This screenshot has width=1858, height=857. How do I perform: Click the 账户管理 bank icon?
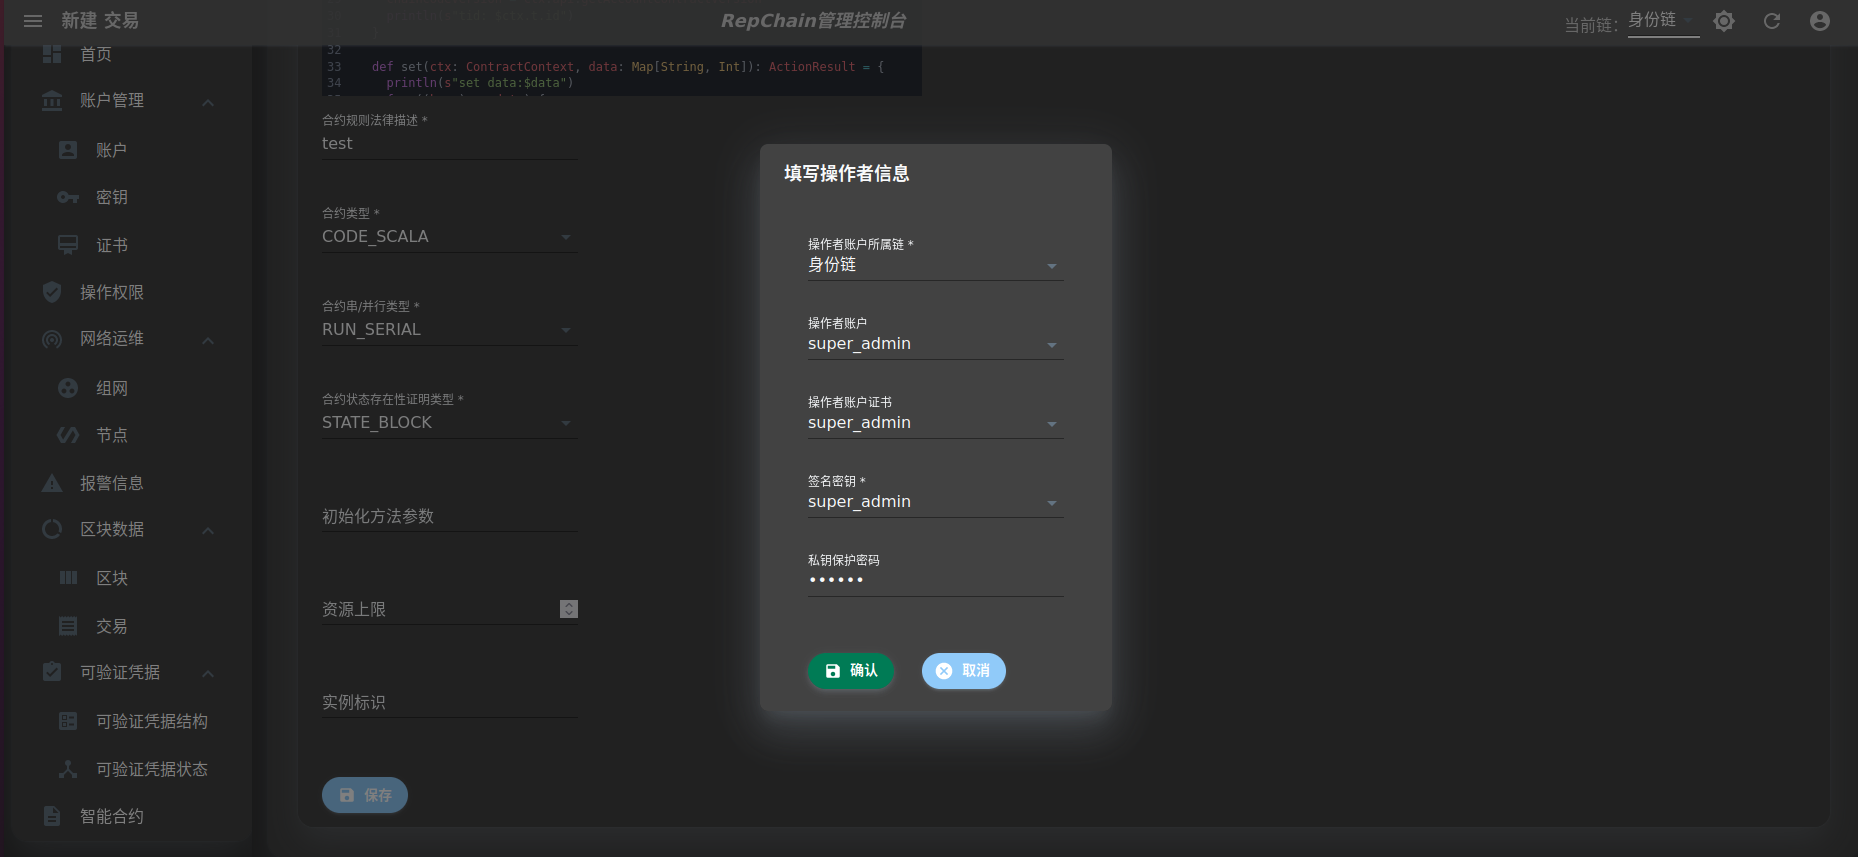pos(52,101)
